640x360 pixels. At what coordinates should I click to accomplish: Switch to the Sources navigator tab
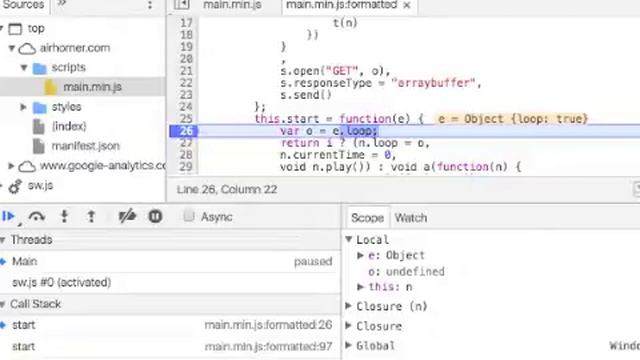pyautogui.click(x=23, y=5)
